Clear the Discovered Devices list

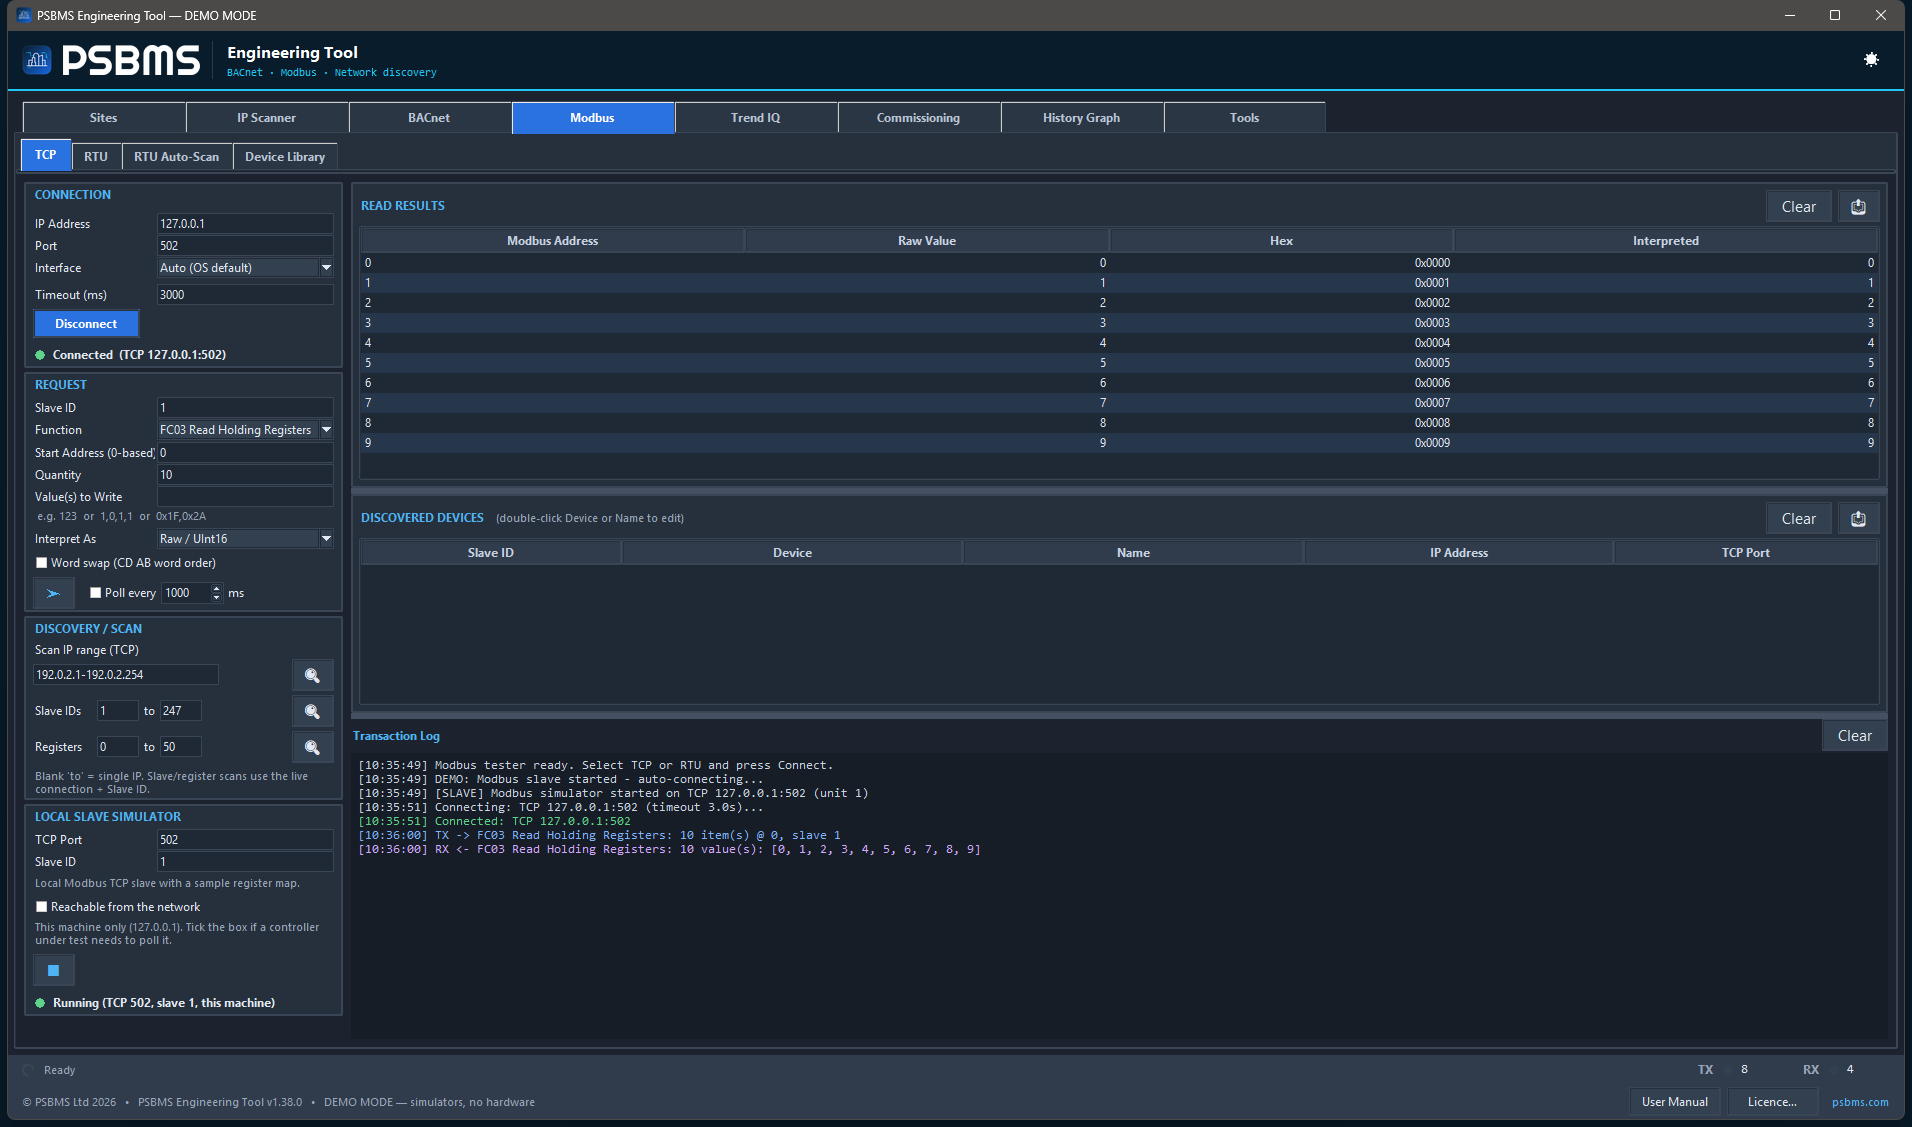1799,519
